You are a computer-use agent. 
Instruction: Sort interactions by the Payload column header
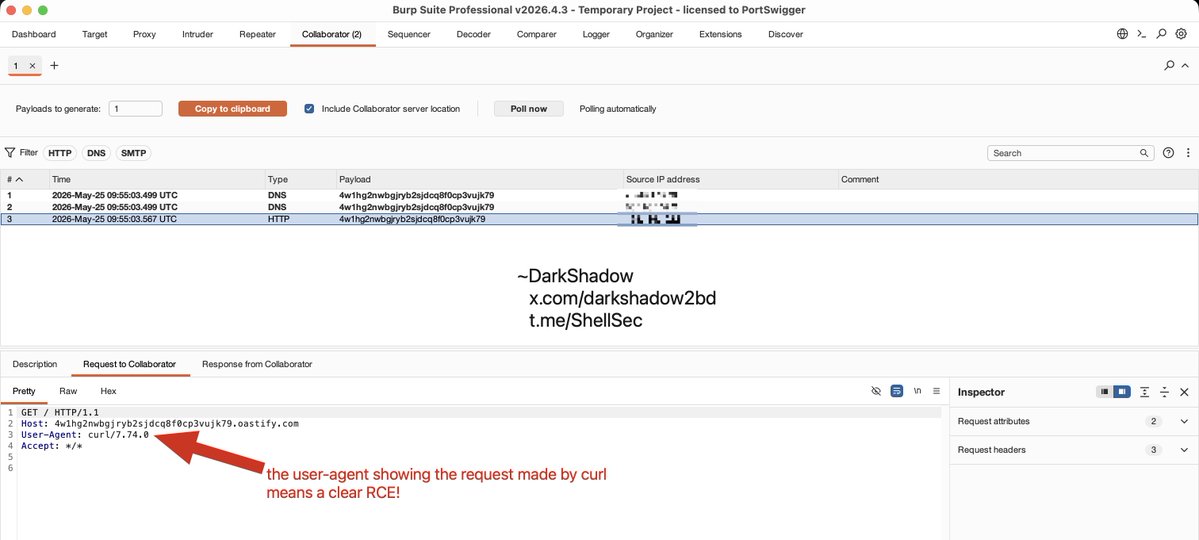pos(479,180)
